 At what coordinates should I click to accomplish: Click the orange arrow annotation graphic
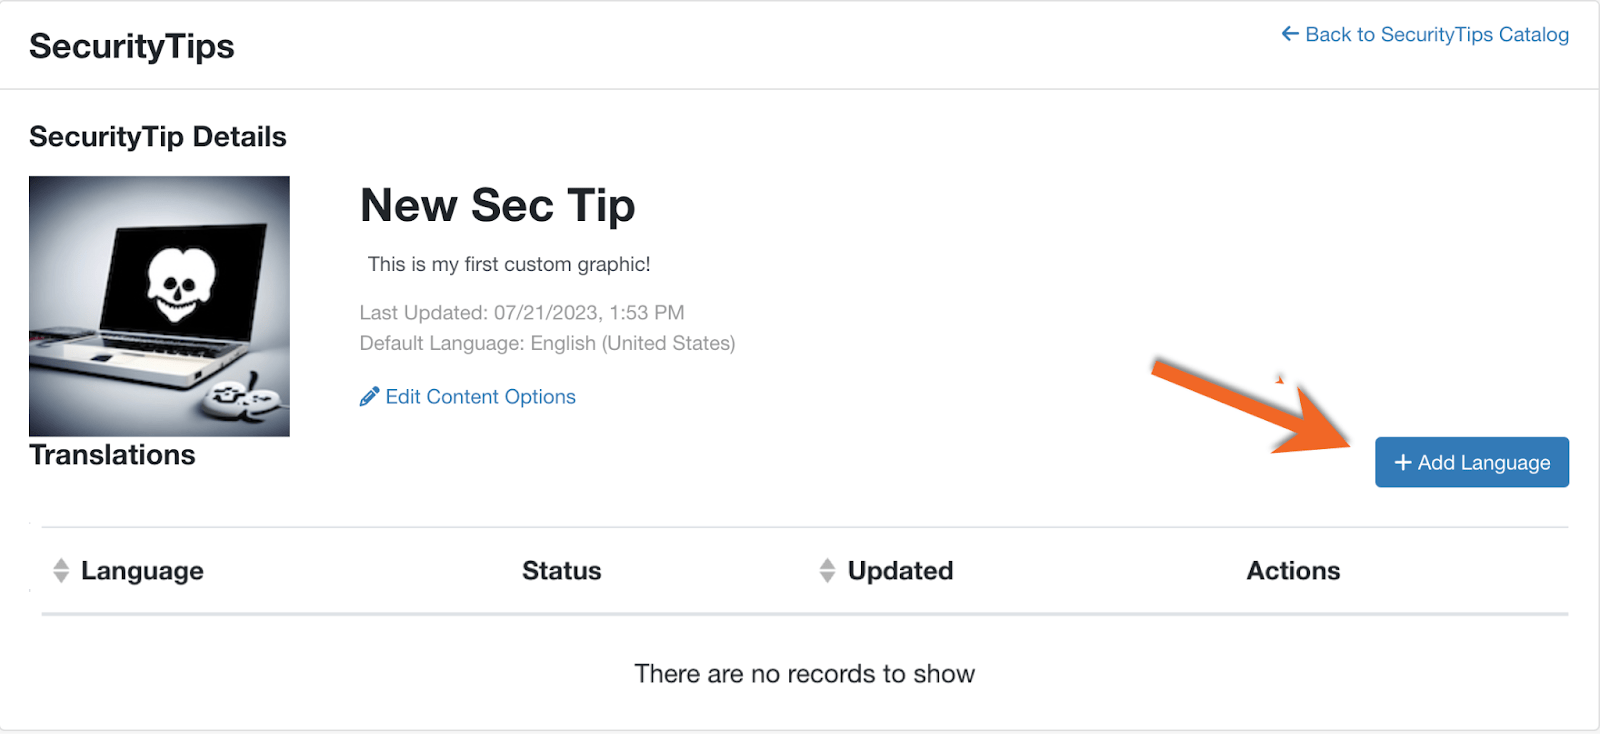click(x=1250, y=405)
